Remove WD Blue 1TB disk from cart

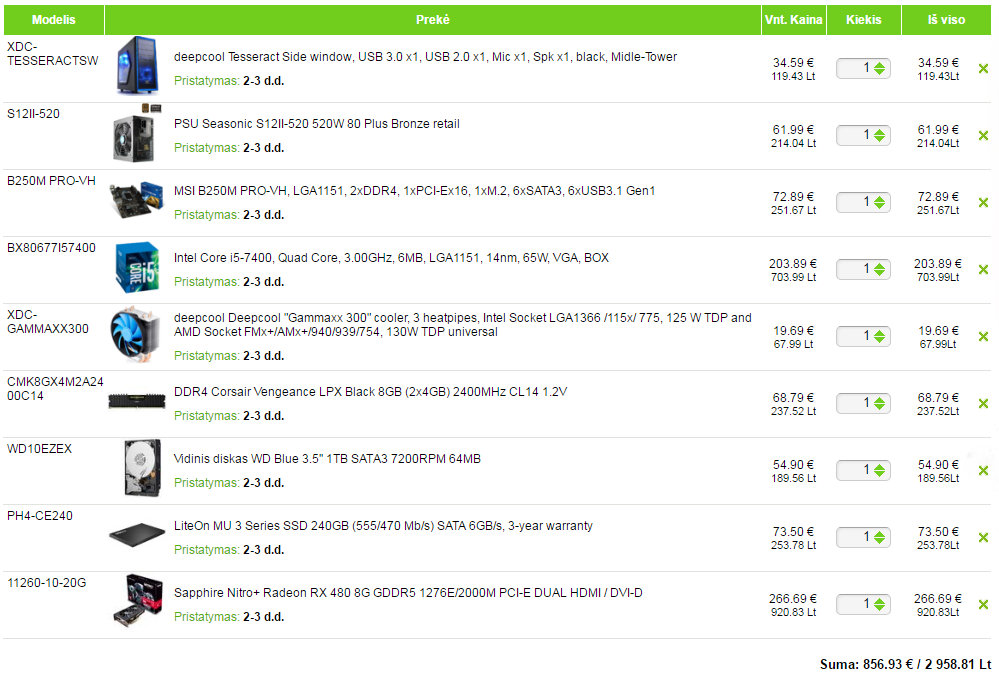coord(983,471)
